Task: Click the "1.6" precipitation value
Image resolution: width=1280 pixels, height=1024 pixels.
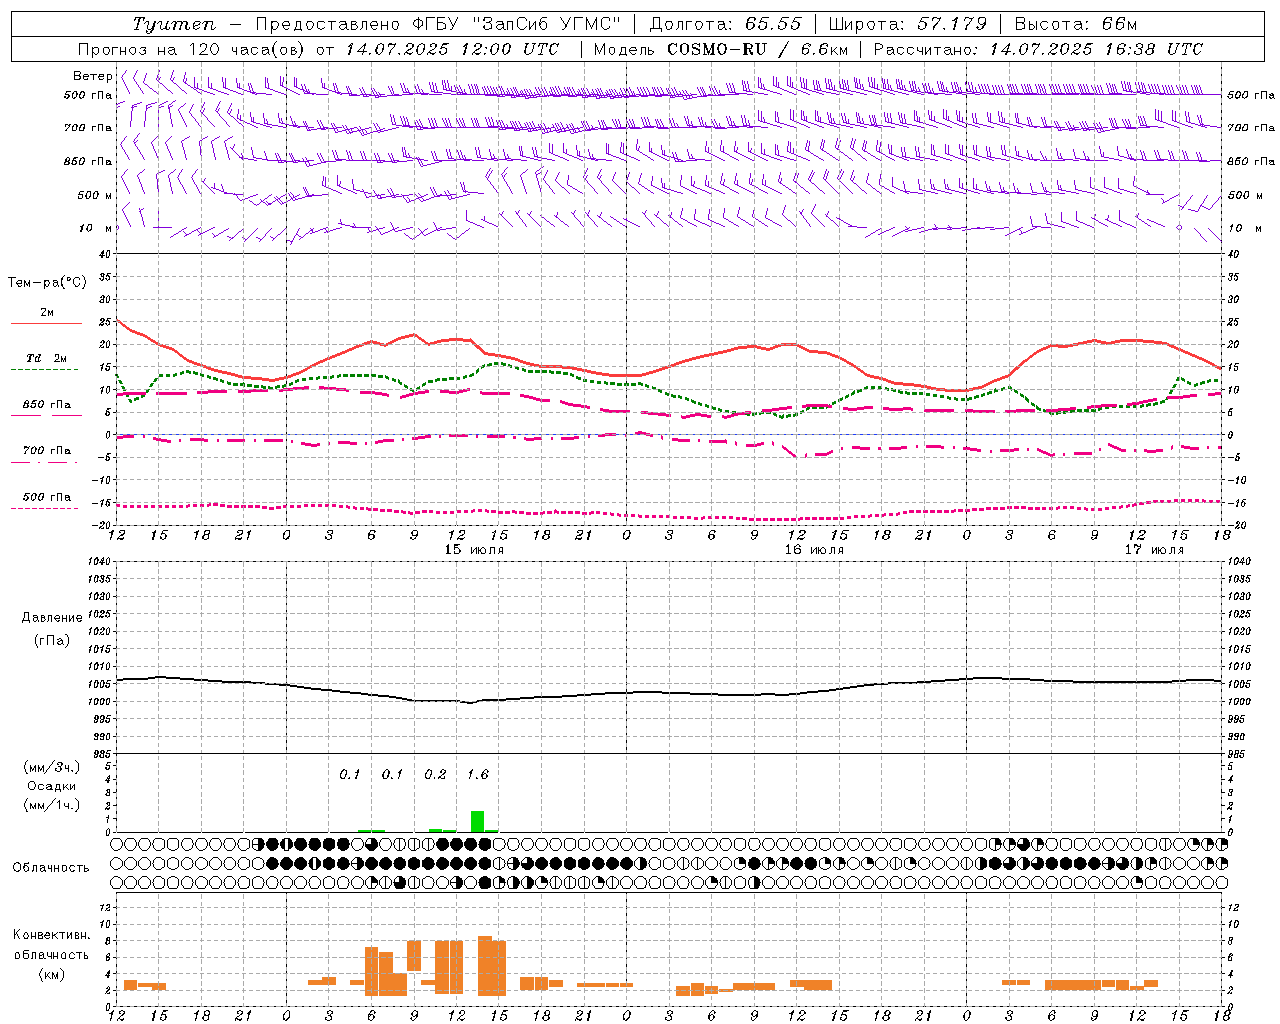Action: pyautogui.click(x=478, y=774)
